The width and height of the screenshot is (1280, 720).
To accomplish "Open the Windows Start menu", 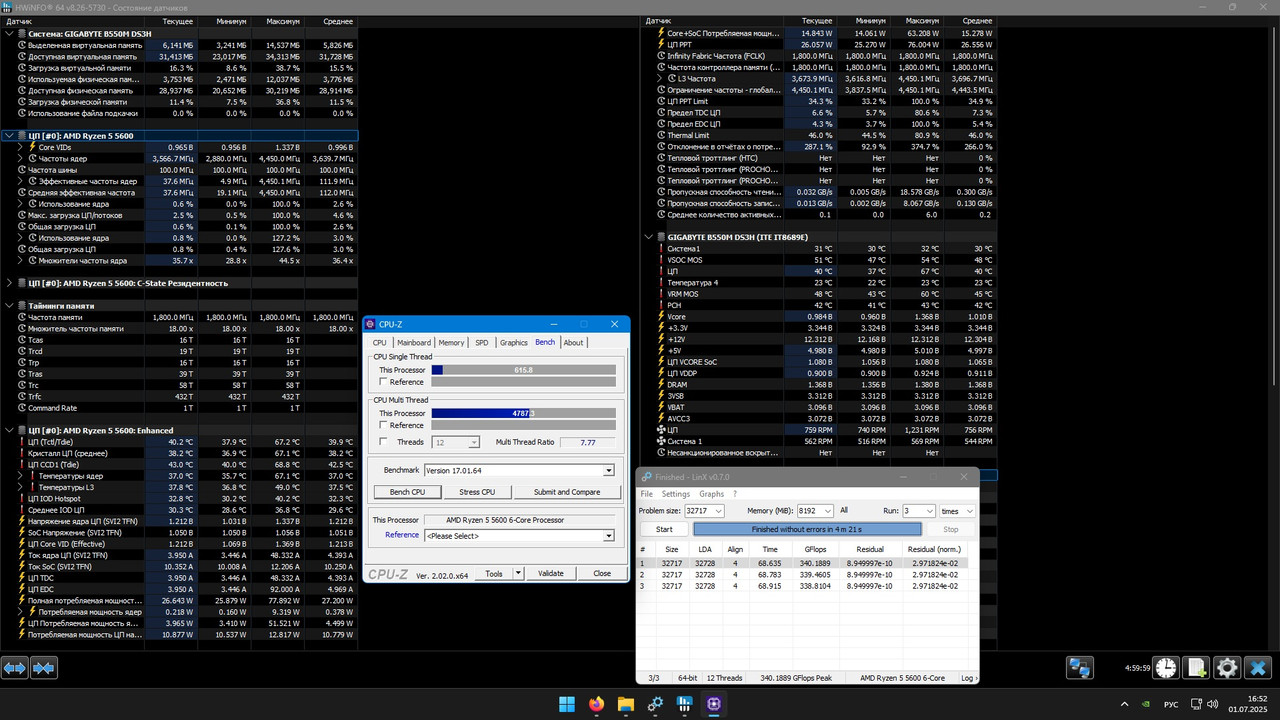I will pyautogui.click(x=567, y=704).
